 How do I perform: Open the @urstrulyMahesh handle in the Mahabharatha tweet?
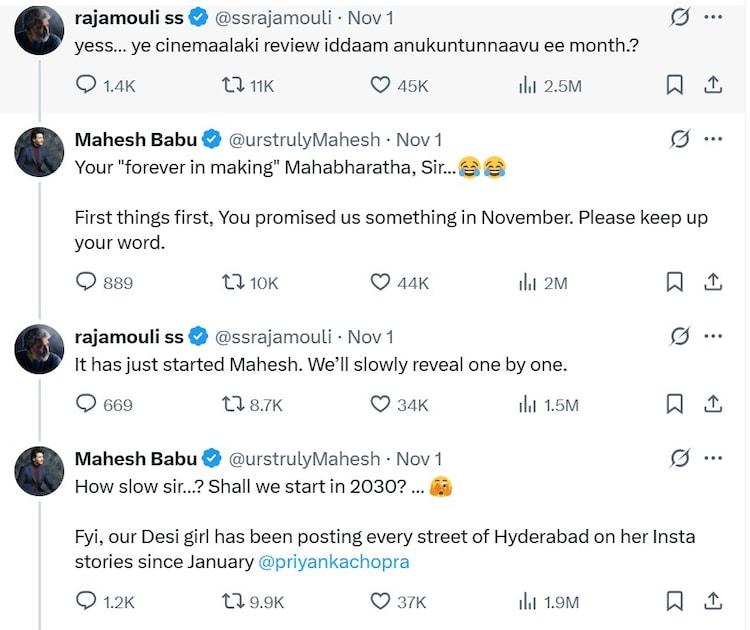[305, 140]
